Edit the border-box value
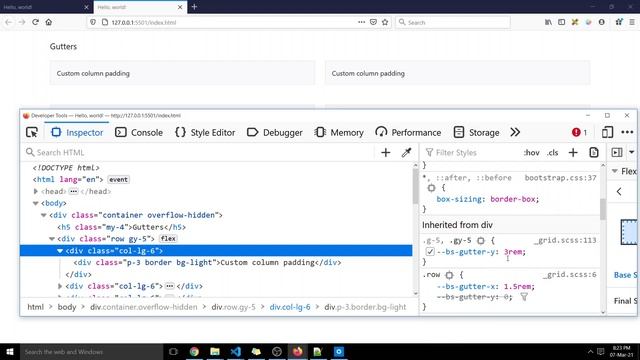Viewport: 640px width, 360px height. coord(513,199)
